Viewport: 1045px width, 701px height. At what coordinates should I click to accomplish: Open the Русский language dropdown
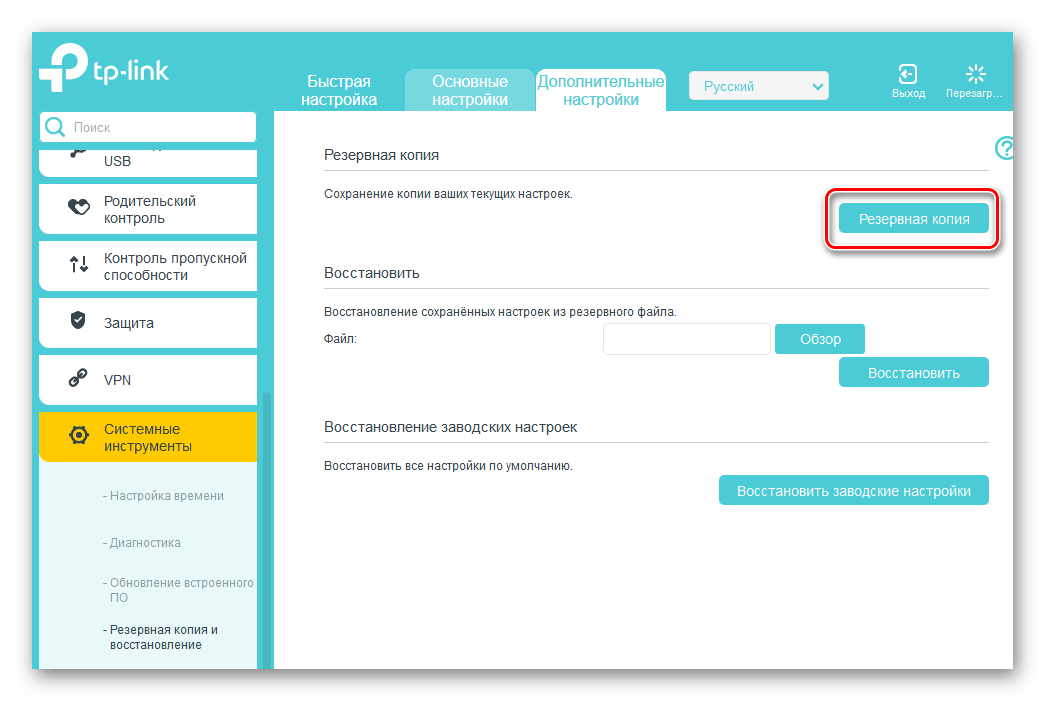(x=759, y=86)
